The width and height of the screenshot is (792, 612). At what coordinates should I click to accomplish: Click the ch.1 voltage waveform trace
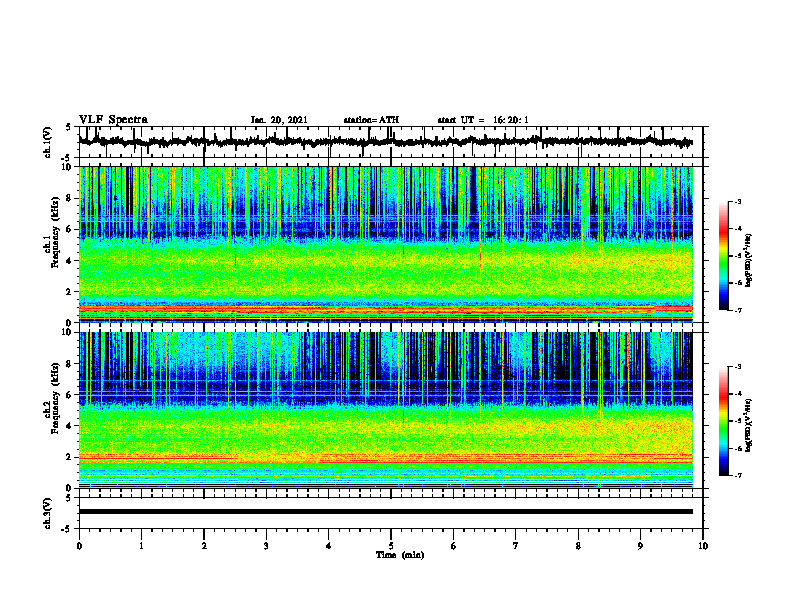click(385, 142)
